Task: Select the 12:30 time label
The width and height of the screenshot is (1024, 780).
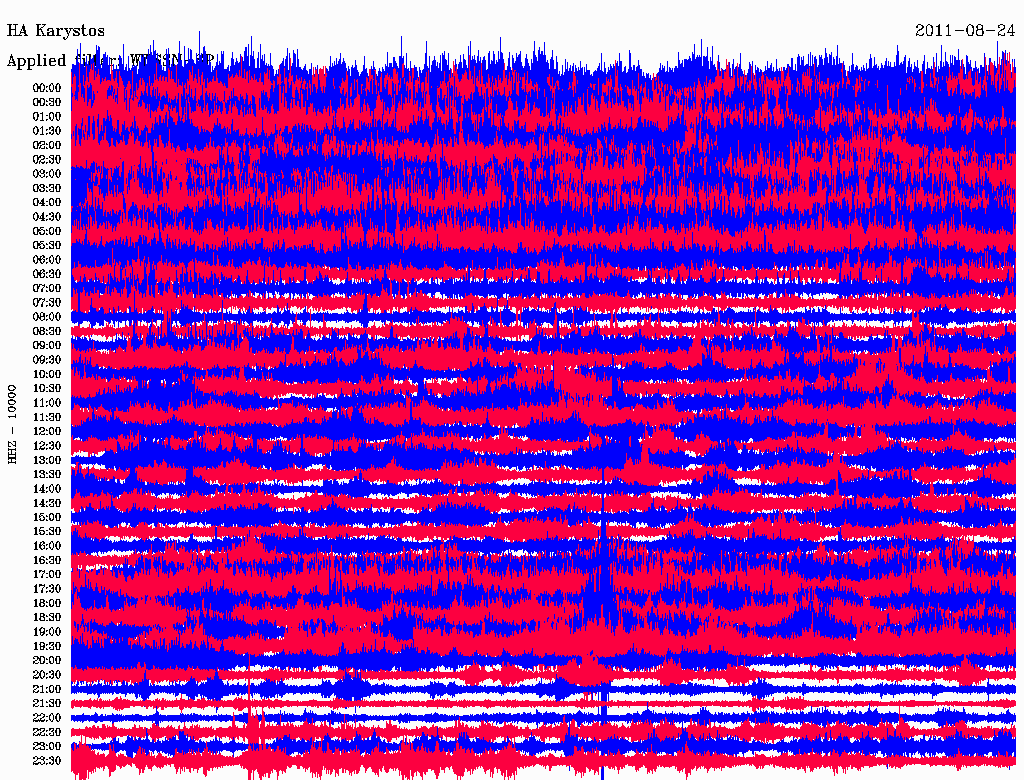Action: coord(47,446)
